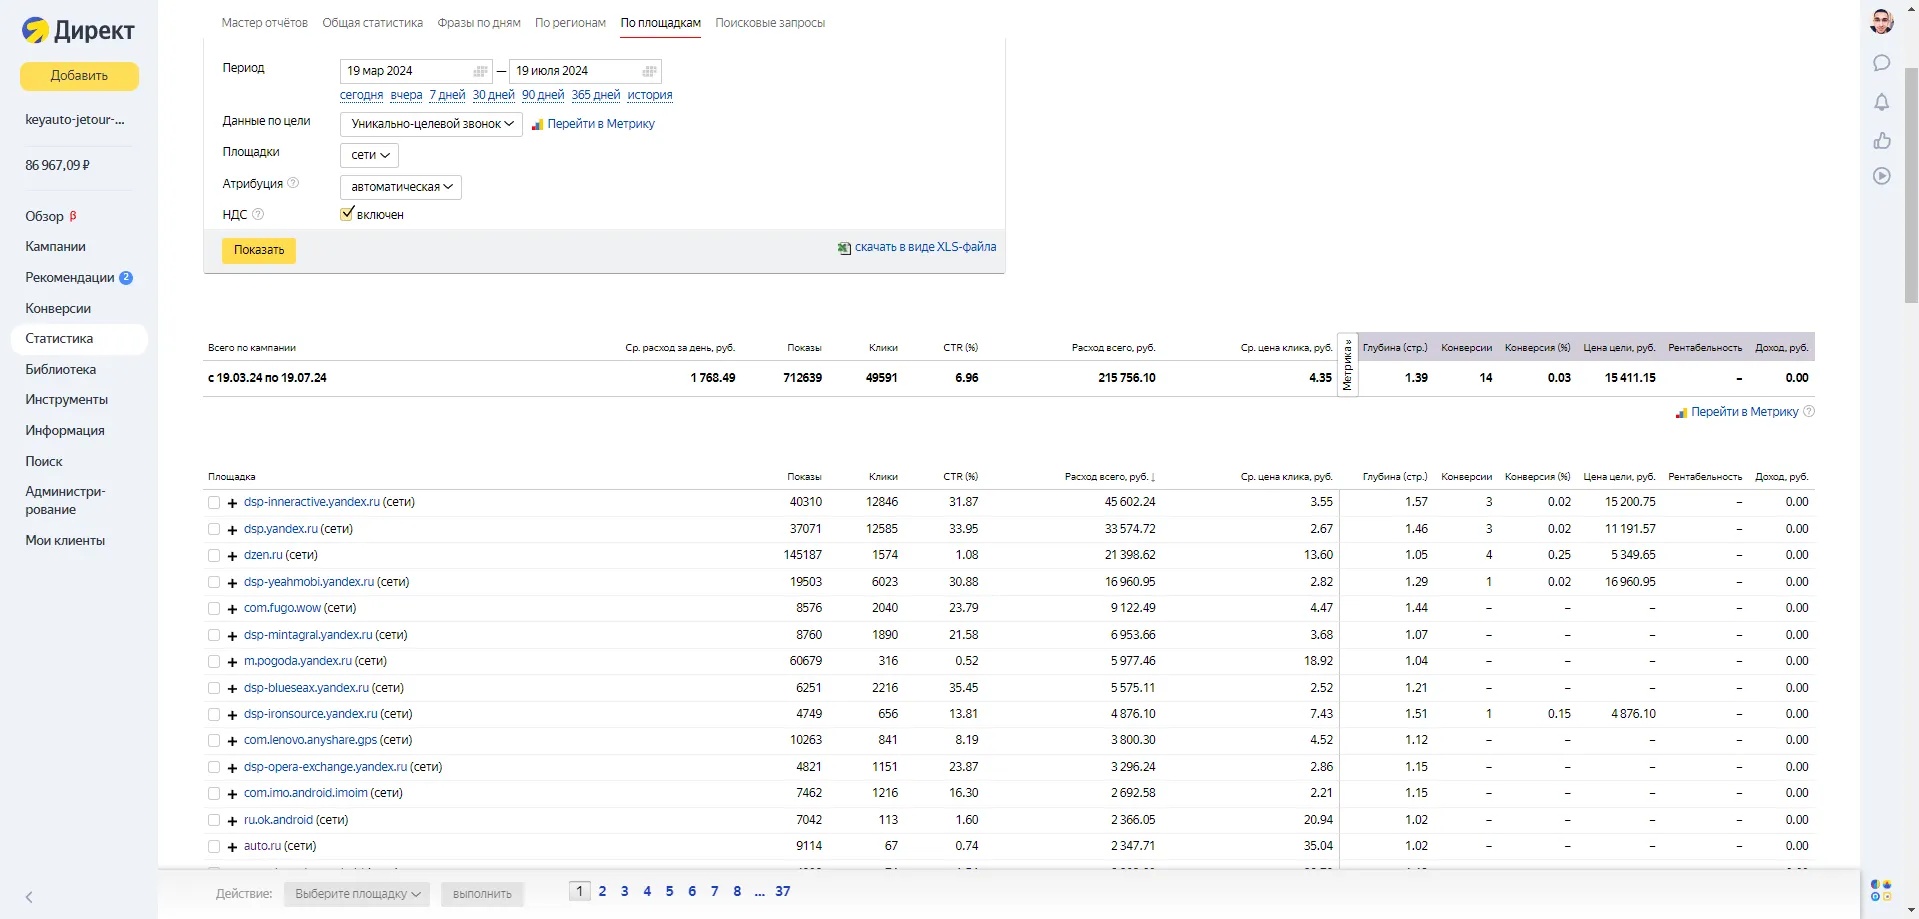This screenshot has width=1919, height=919.
Task: Open Кампании in the left menu
Action: tap(55, 247)
